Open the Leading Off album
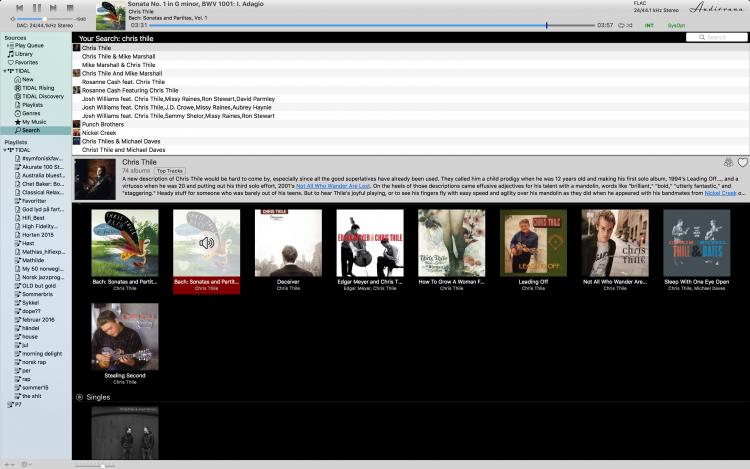 533,243
